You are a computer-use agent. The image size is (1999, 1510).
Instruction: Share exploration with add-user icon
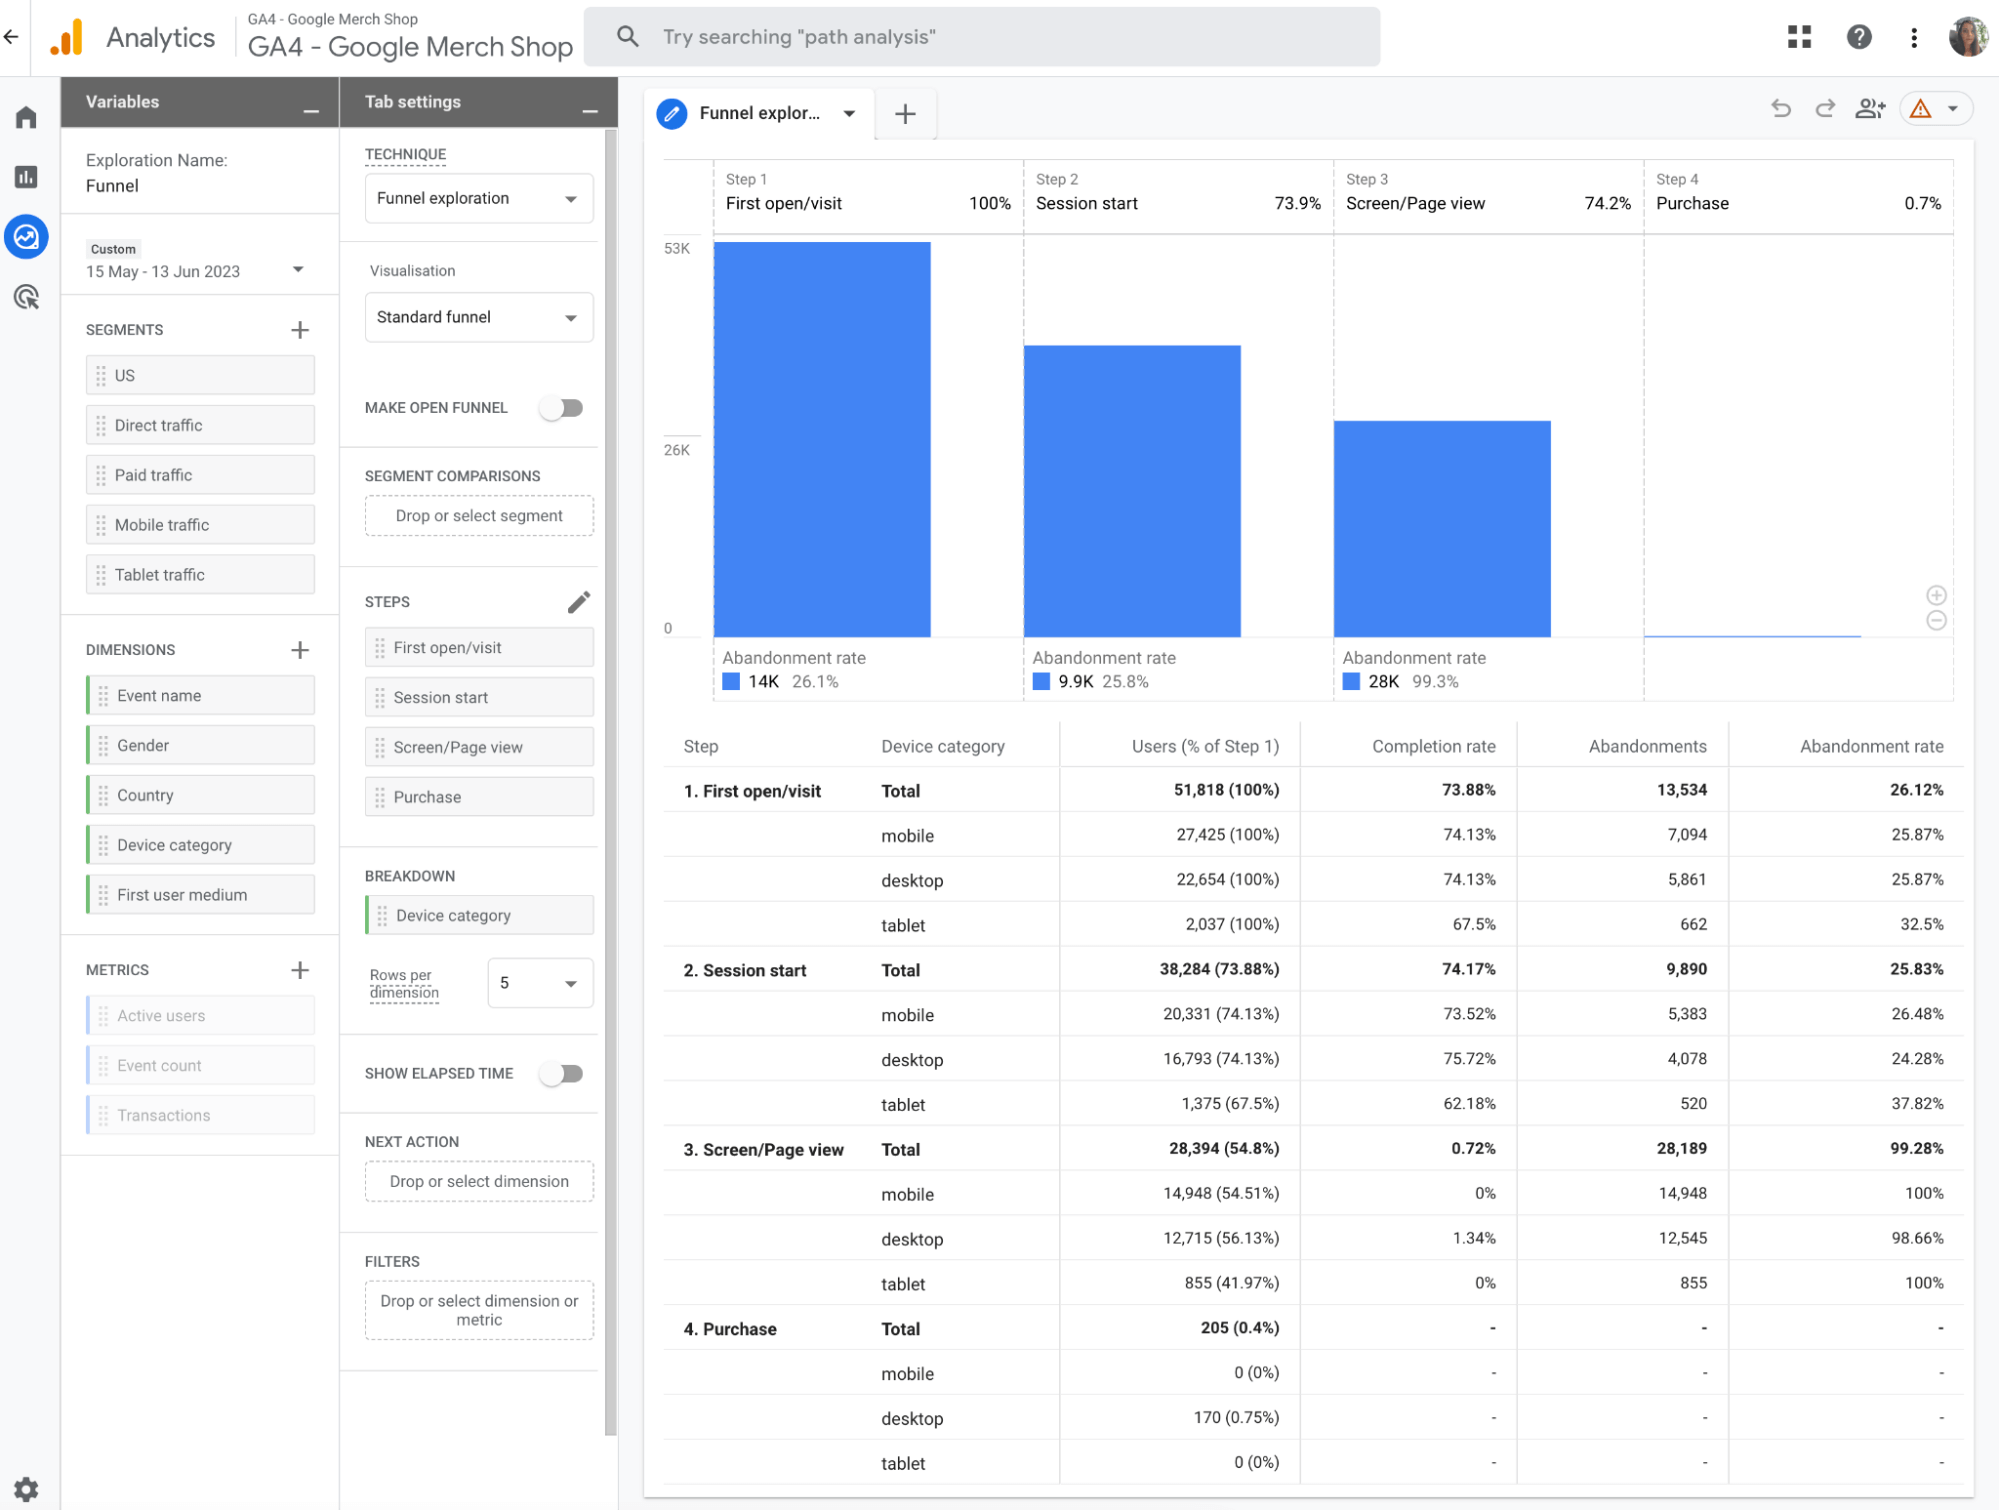pos(1870,109)
